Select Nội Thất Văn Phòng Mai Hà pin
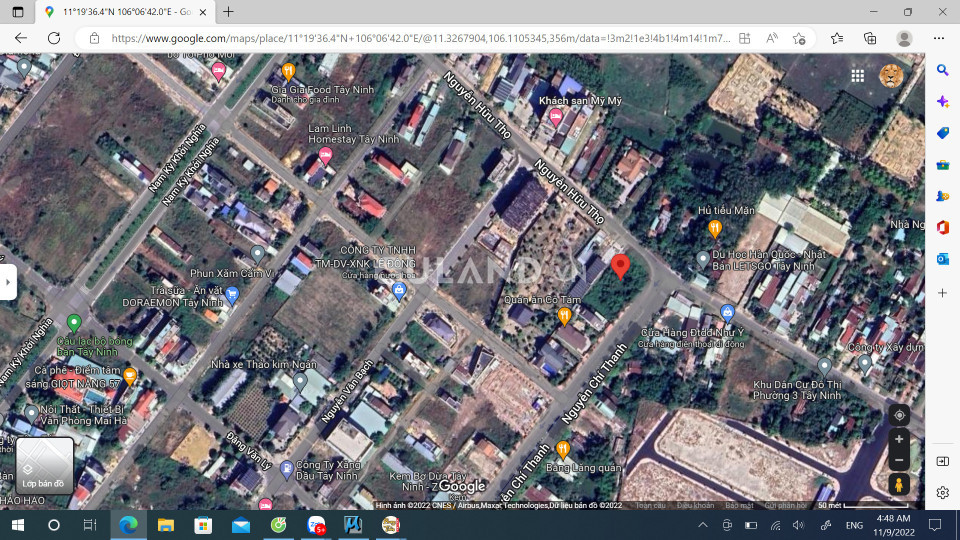 (31, 413)
